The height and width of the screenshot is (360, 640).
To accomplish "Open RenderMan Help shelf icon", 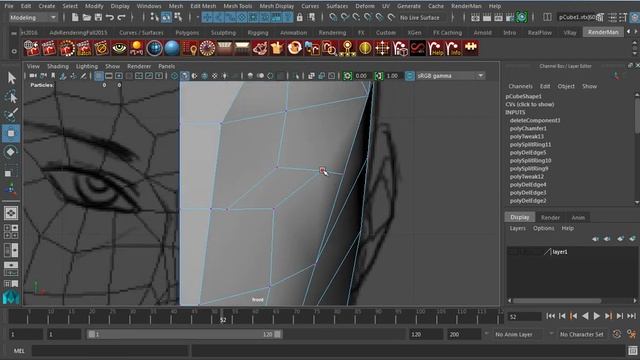I will [436, 48].
